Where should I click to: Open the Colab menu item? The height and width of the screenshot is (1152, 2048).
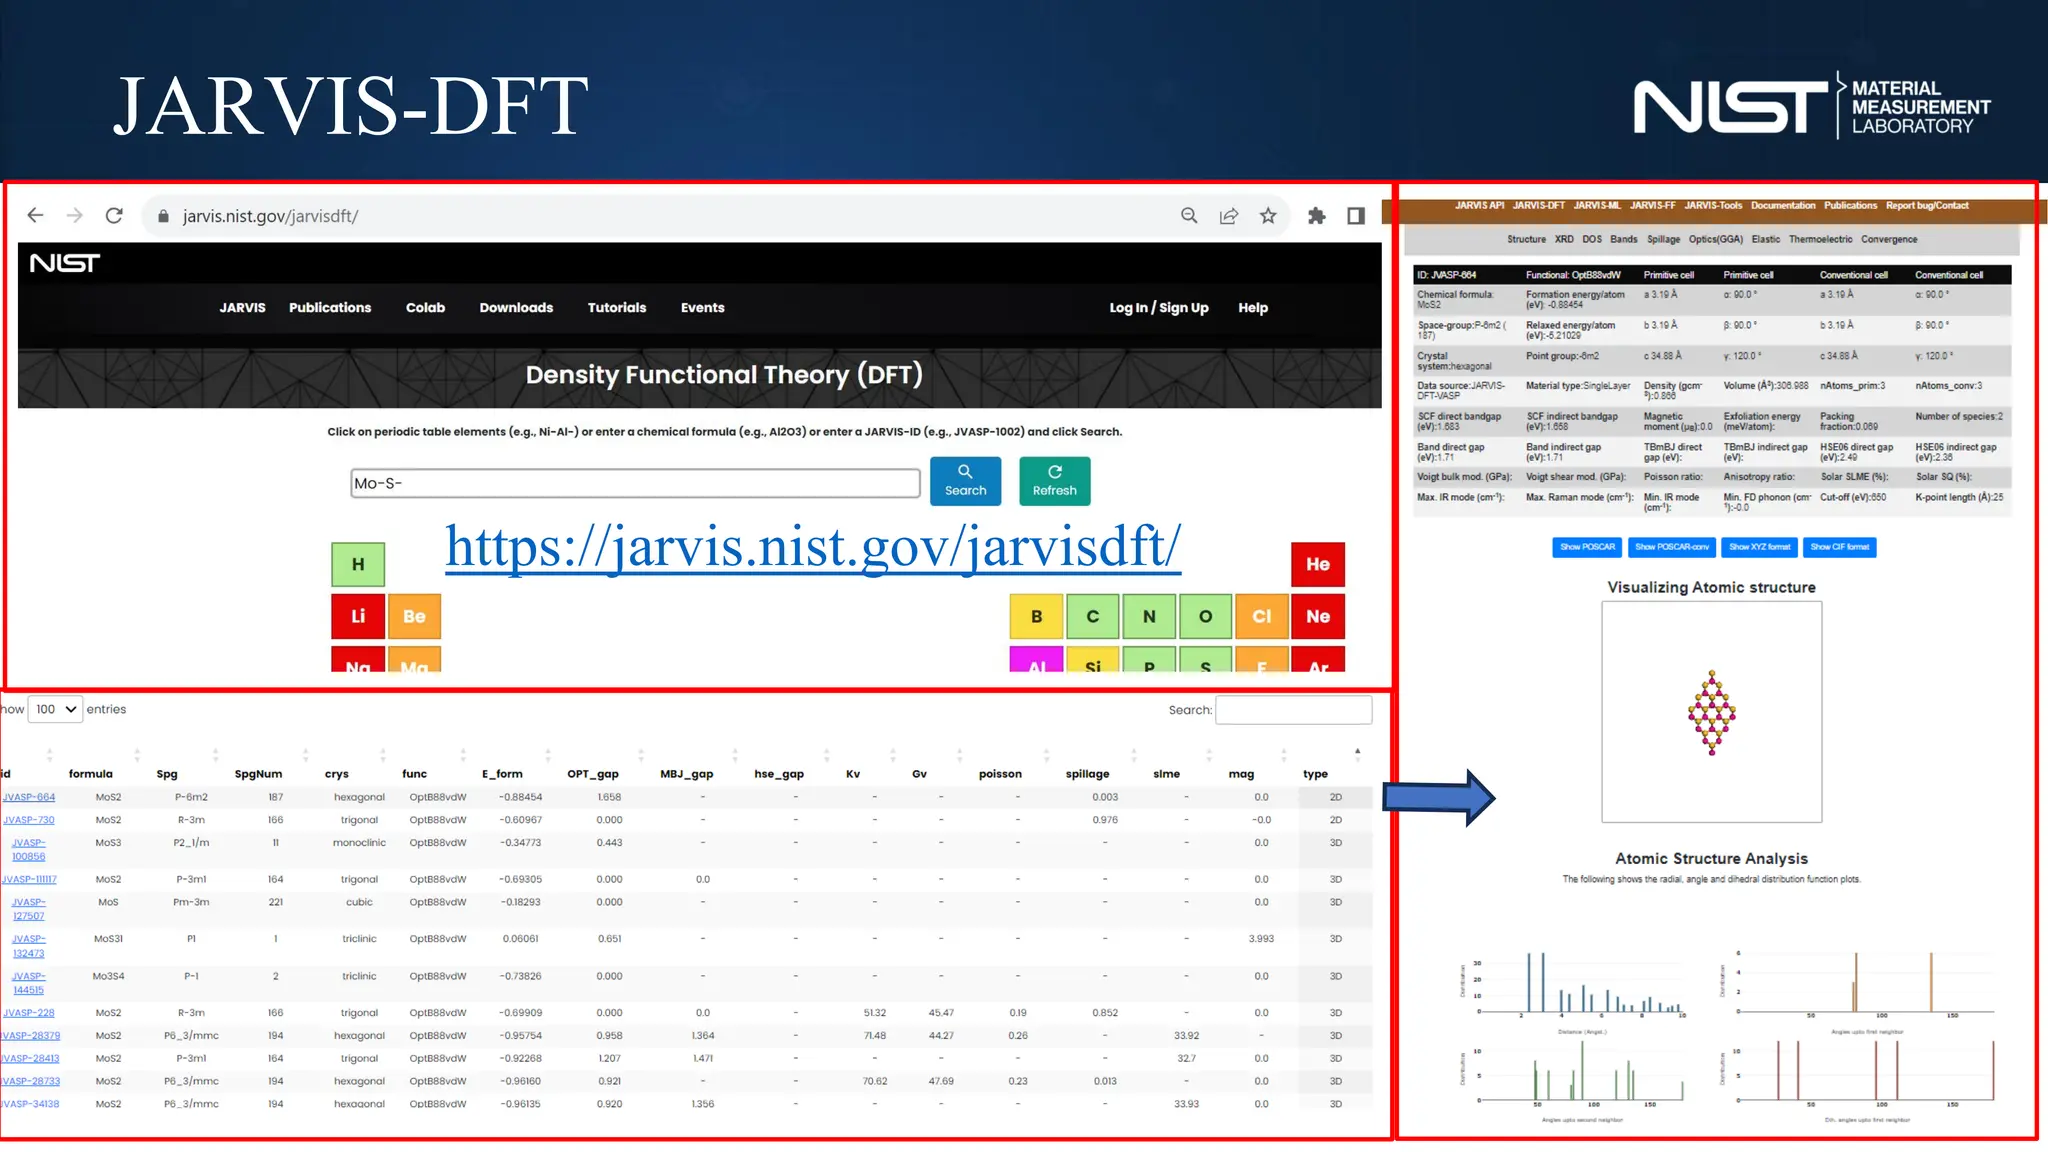425,307
